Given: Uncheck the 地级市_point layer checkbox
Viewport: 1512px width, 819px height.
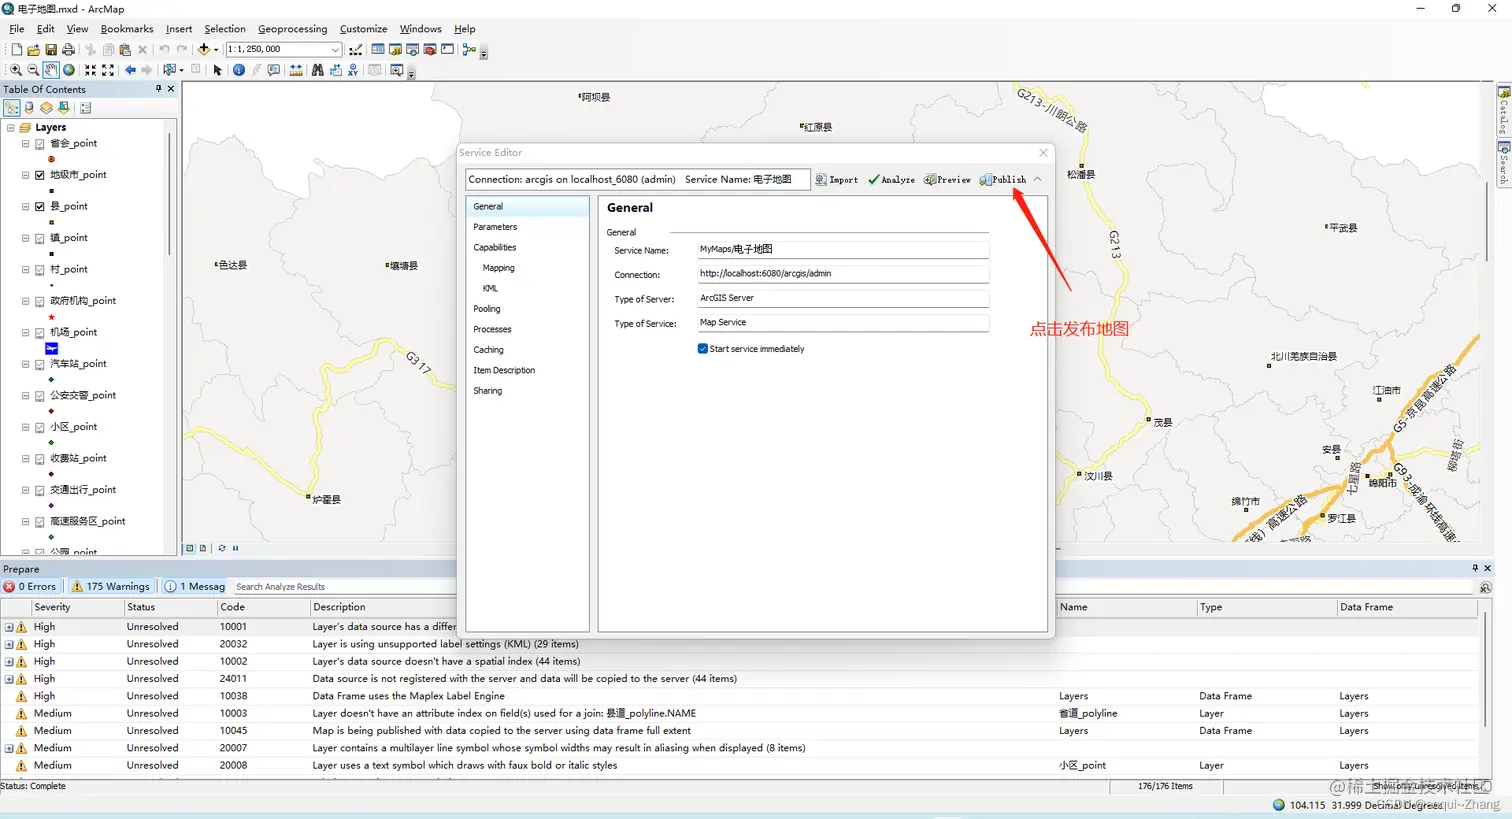Looking at the screenshot, I should tap(40, 175).
